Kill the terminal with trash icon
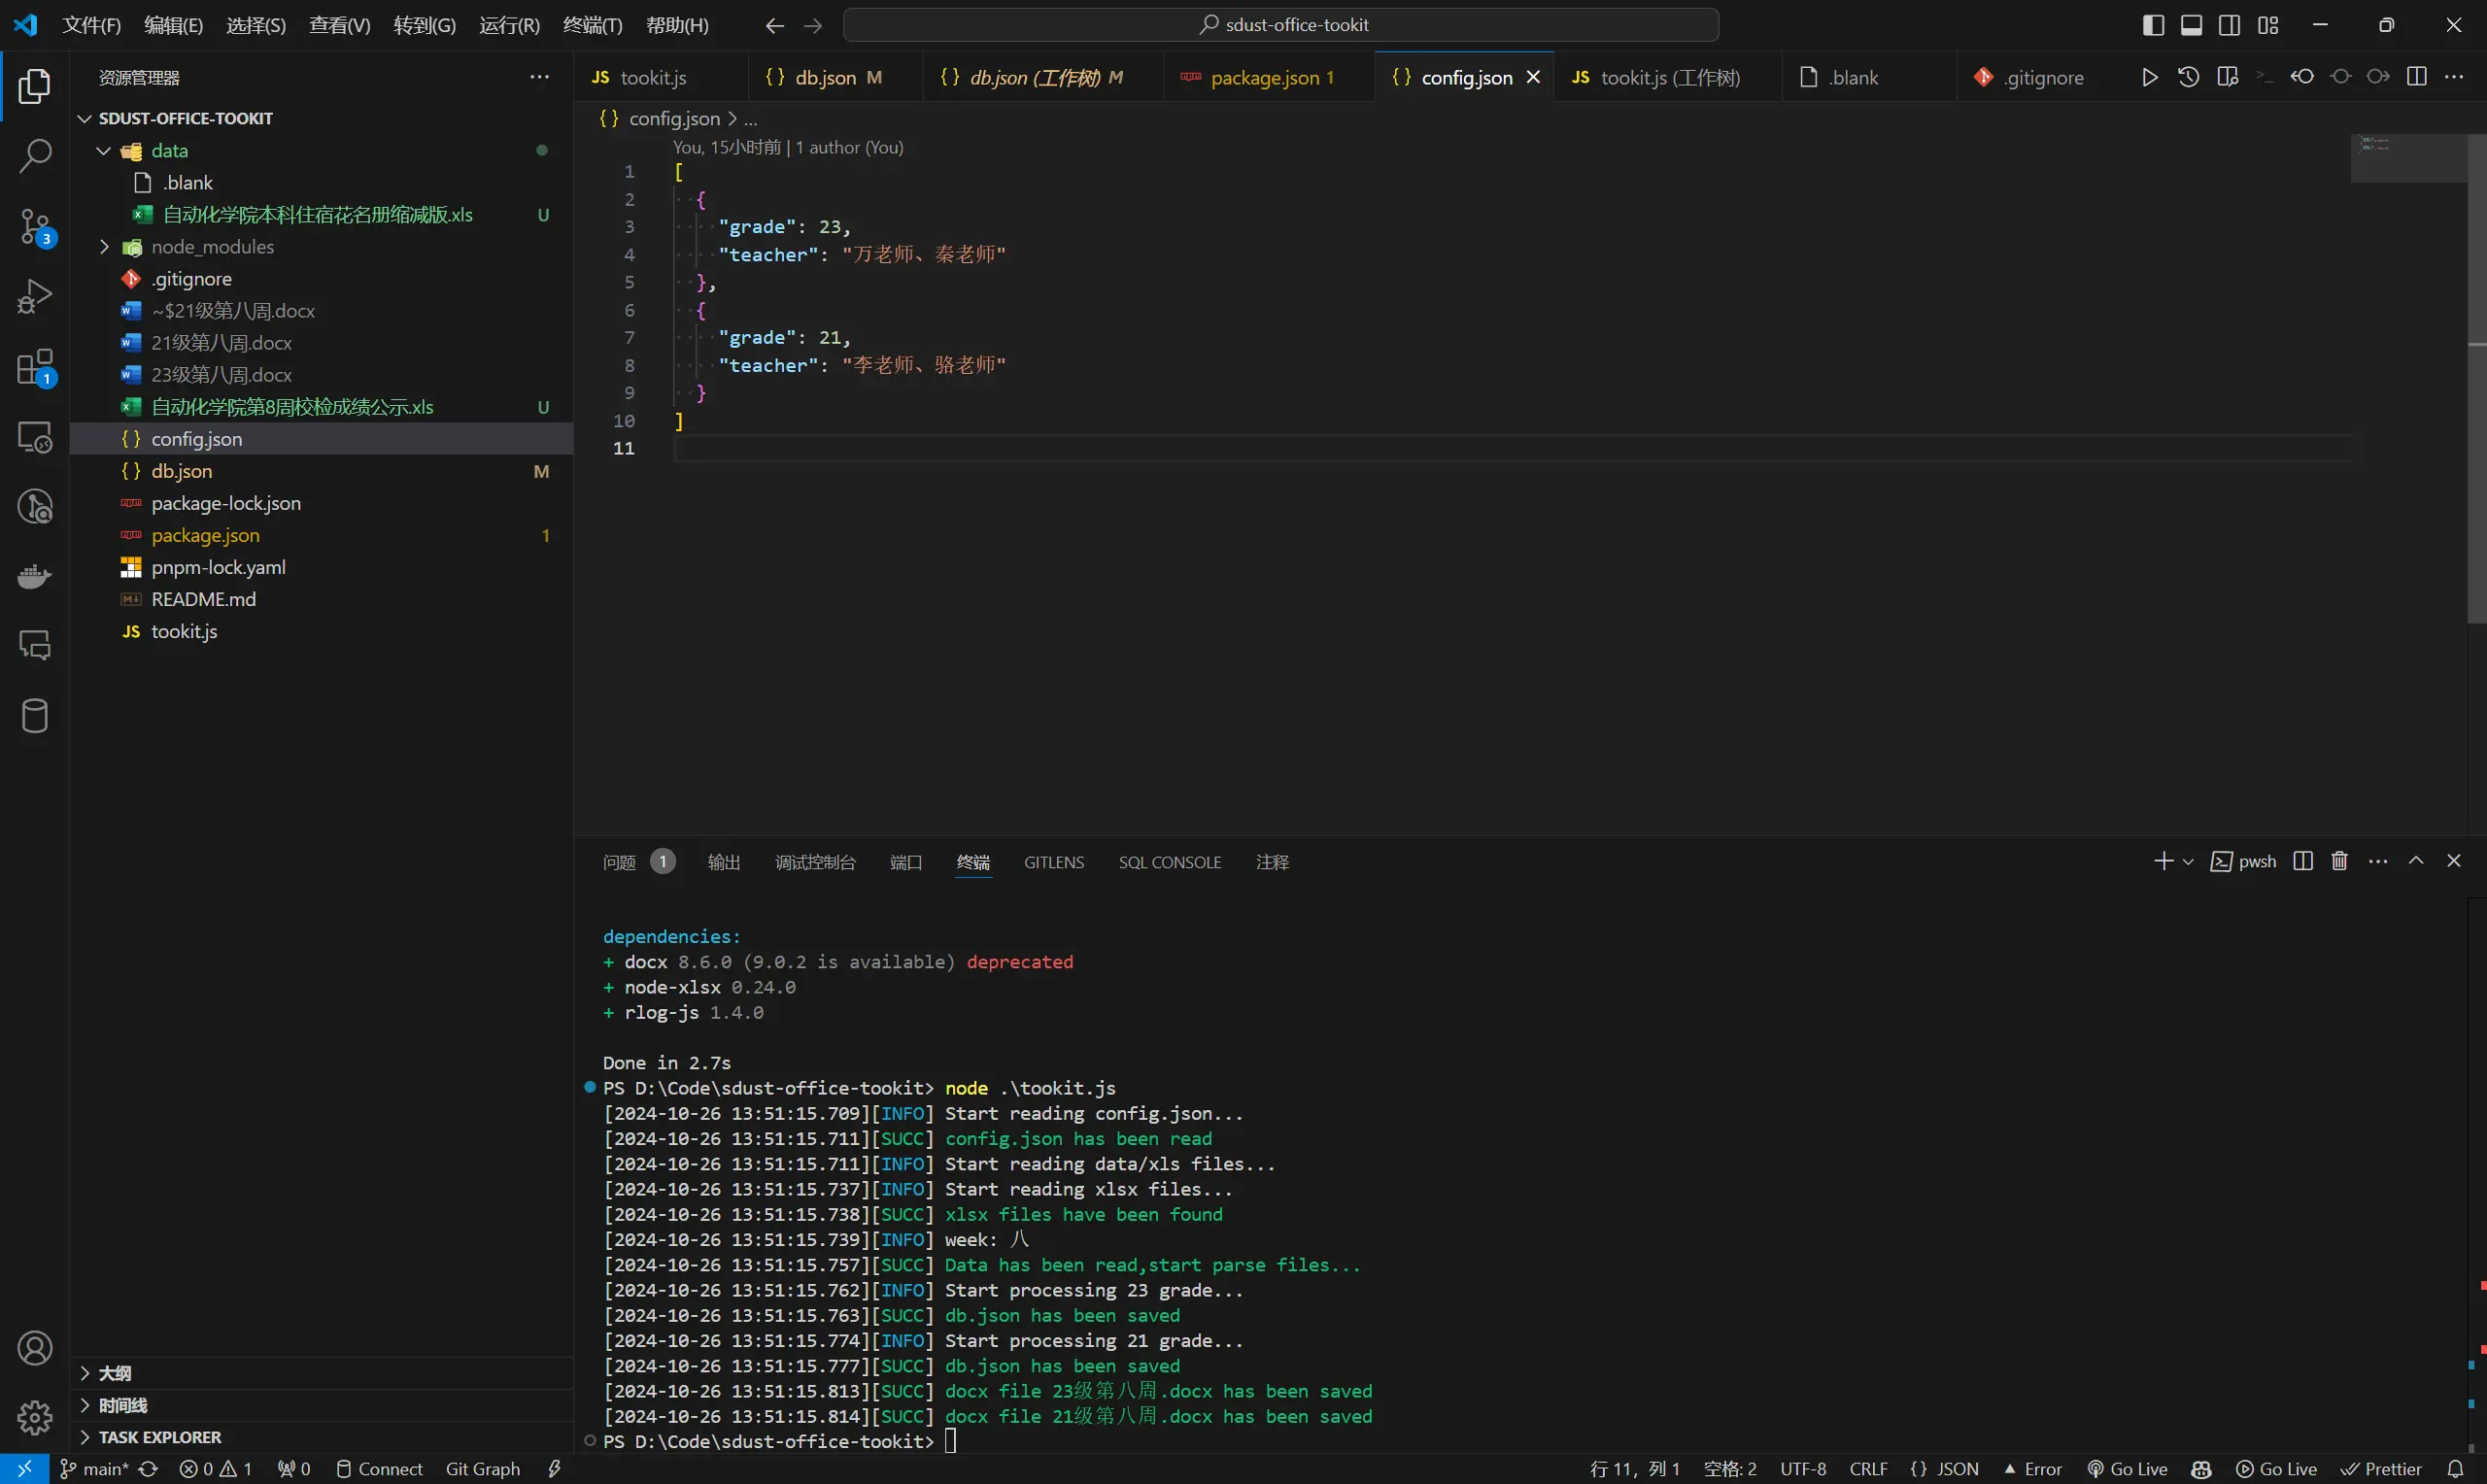The image size is (2487, 1484). (2339, 861)
